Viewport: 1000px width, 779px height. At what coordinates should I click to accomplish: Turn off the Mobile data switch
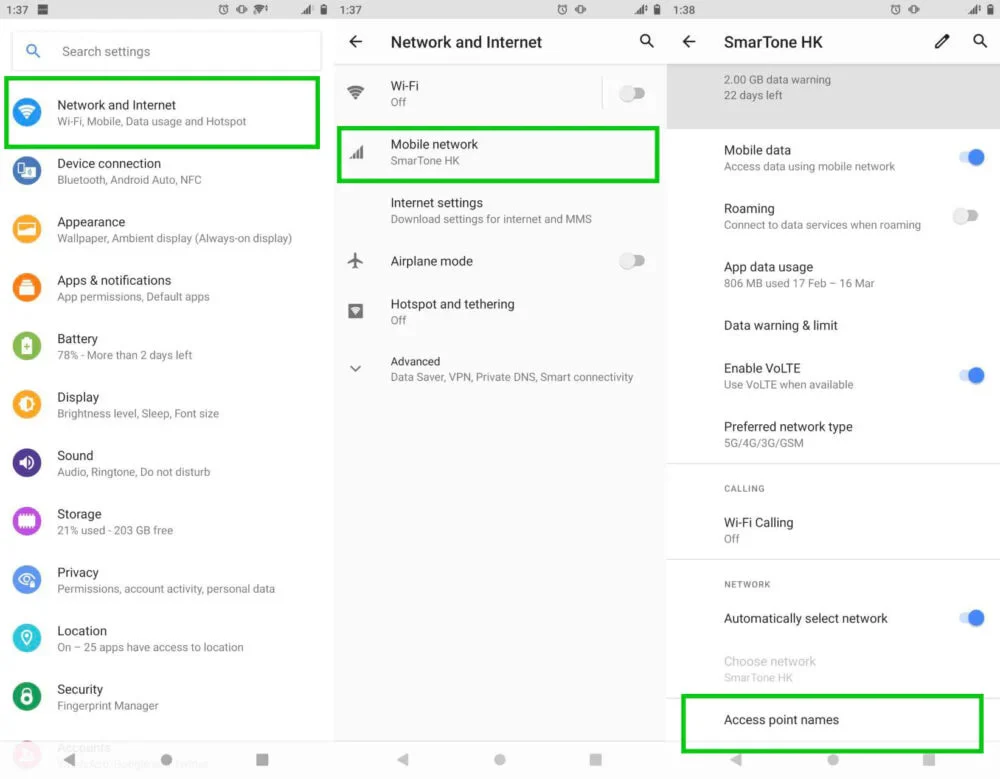tap(970, 158)
